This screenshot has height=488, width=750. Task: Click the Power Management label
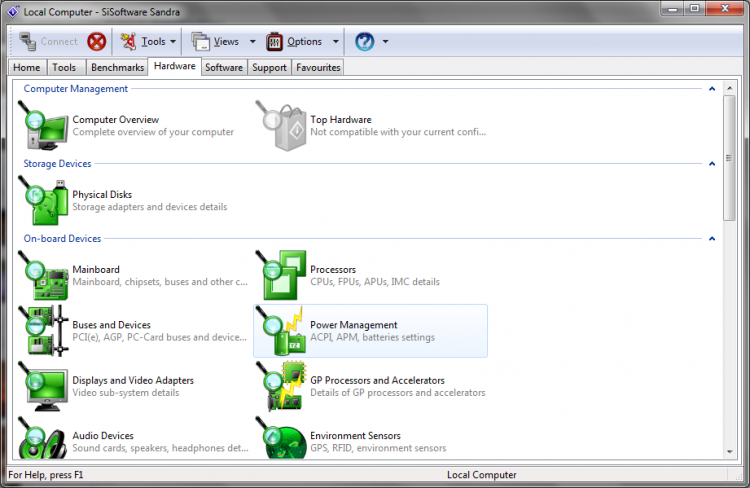[x=353, y=325]
